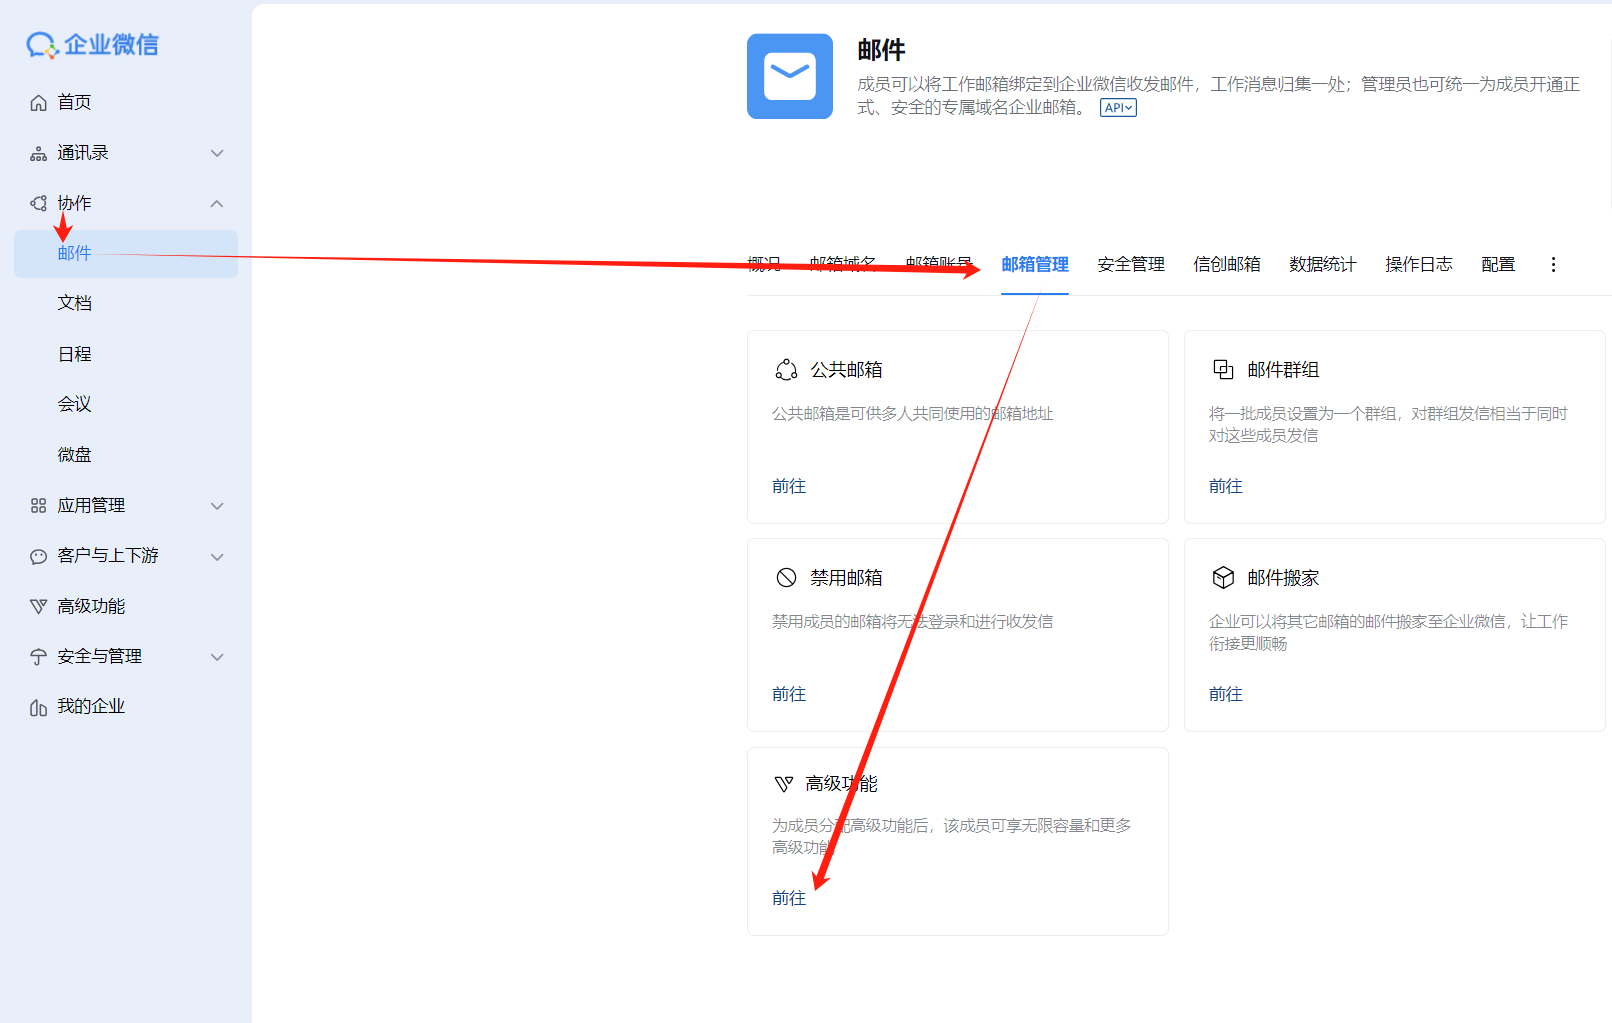Click the 邮件搬家 box icon
Image resolution: width=1612 pixels, height=1023 pixels.
click(1223, 577)
